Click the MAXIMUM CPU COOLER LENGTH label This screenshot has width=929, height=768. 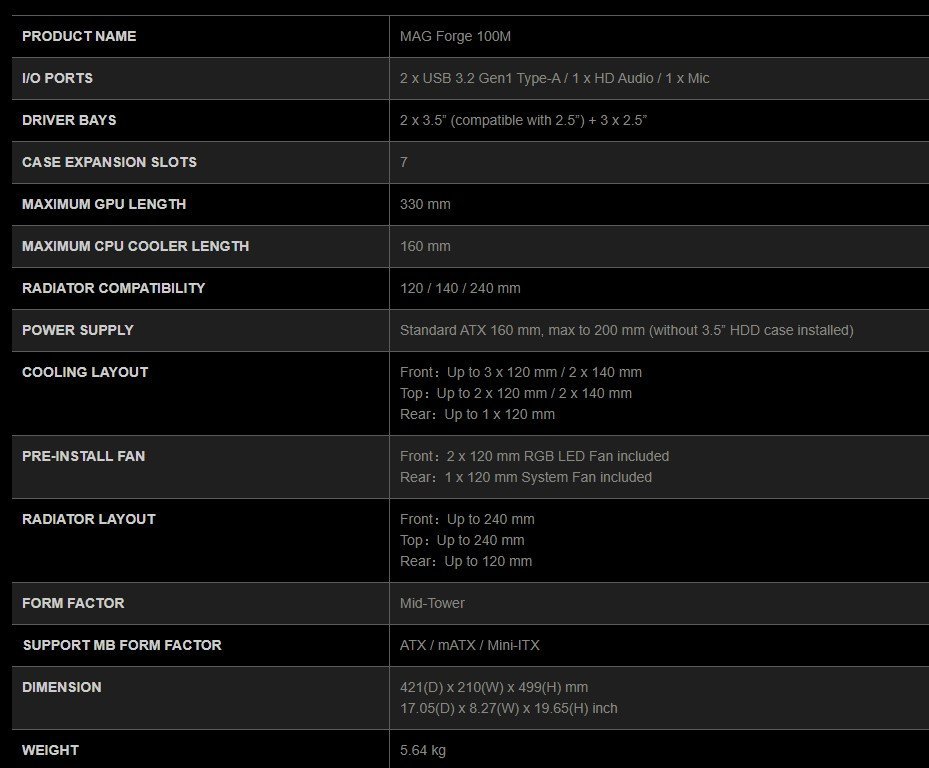click(x=135, y=246)
